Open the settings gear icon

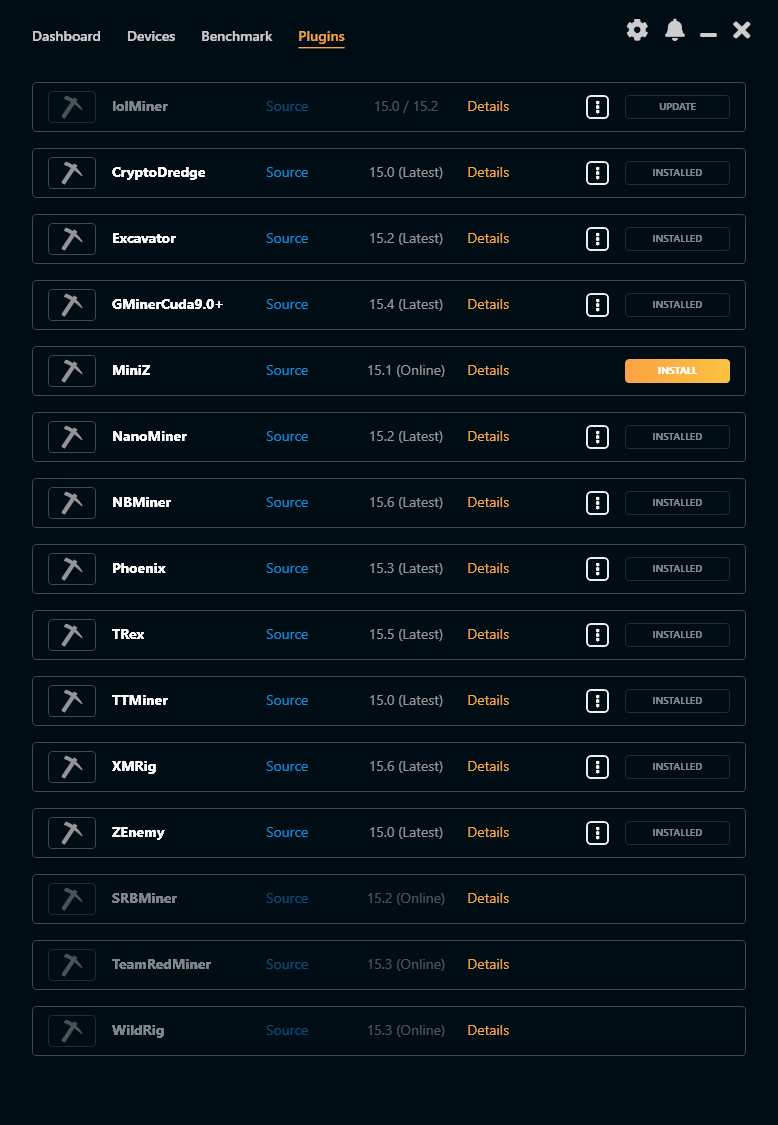[637, 30]
